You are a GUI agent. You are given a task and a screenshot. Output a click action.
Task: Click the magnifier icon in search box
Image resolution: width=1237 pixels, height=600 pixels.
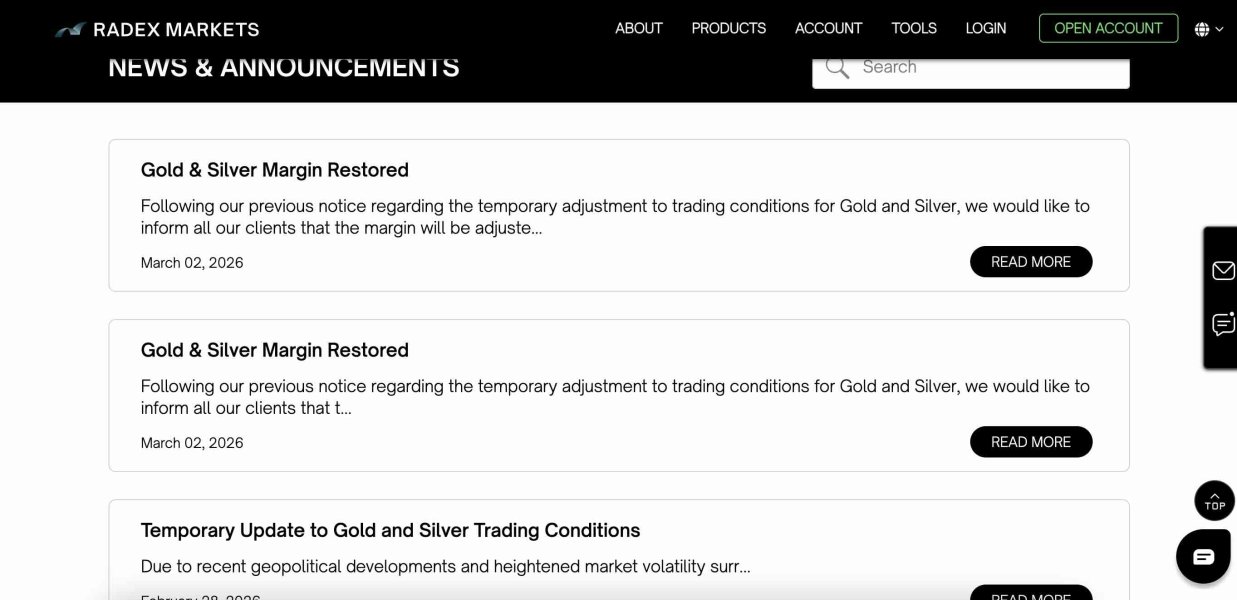coord(837,67)
